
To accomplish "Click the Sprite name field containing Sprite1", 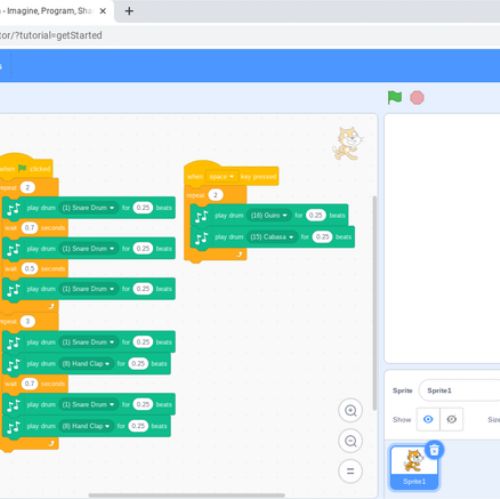I will pos(459,390).
